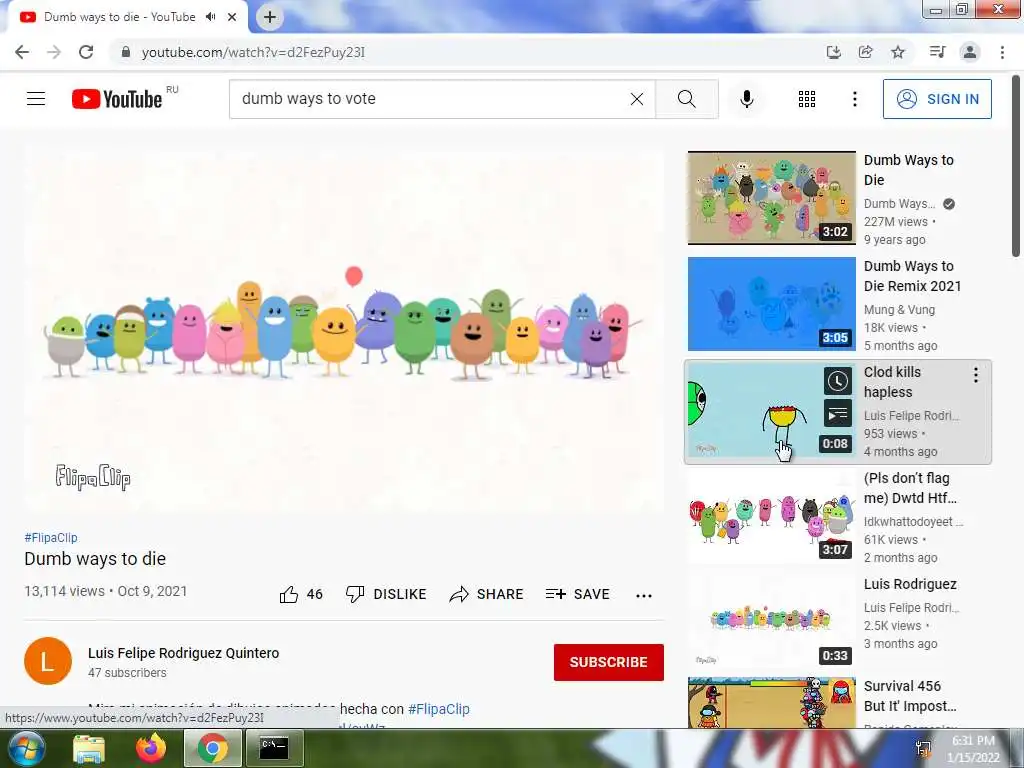Click title Dumb Ways to Die Remix 2021
This screenshot has width=1024, height=768.
point(912,276)
